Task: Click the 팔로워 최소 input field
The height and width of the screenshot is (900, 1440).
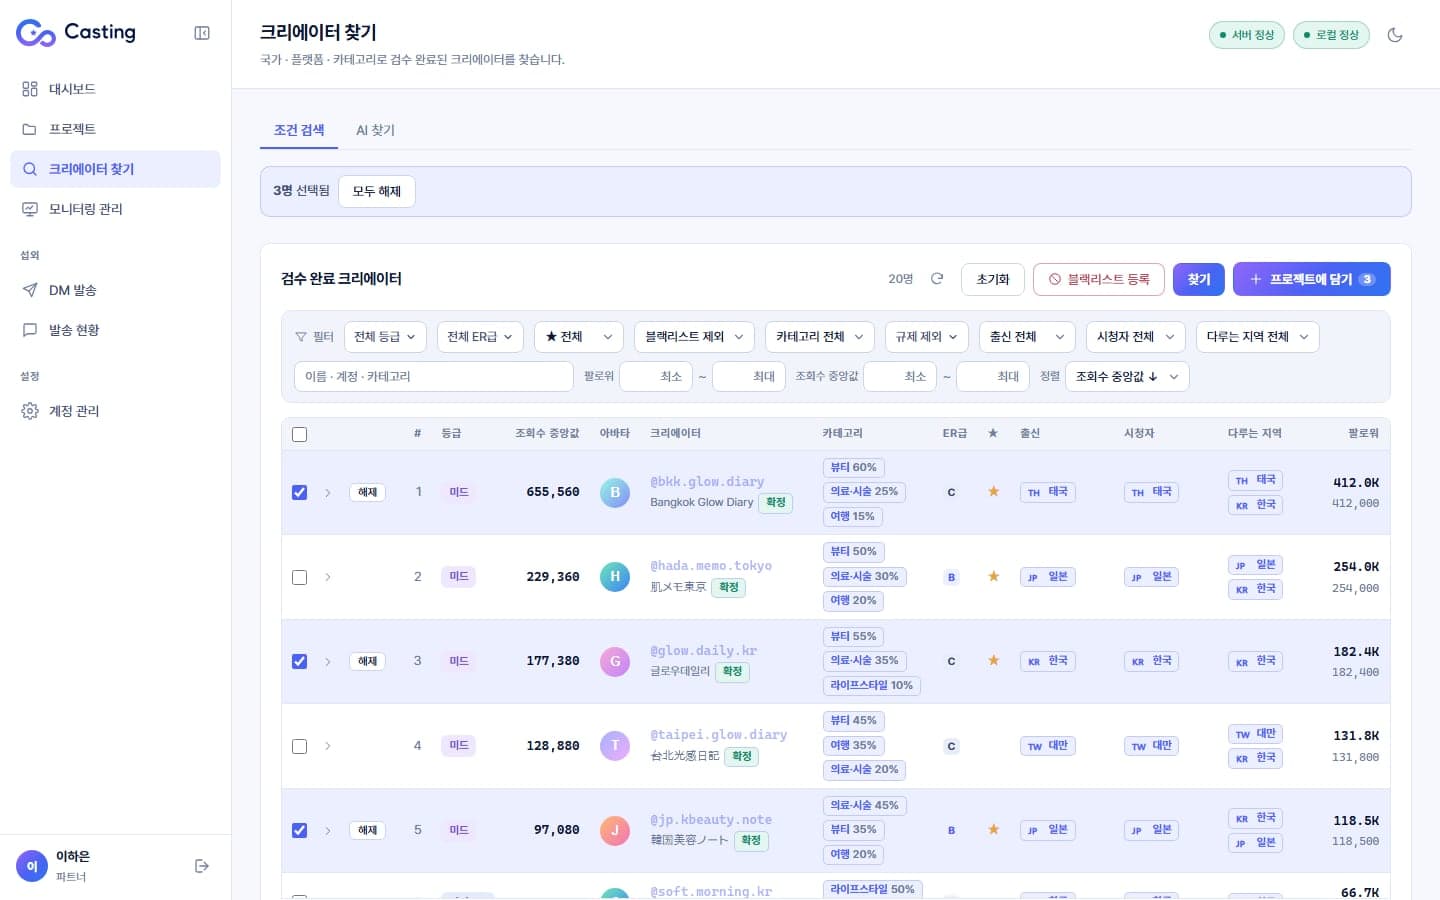Action: [x=656, y=376]
